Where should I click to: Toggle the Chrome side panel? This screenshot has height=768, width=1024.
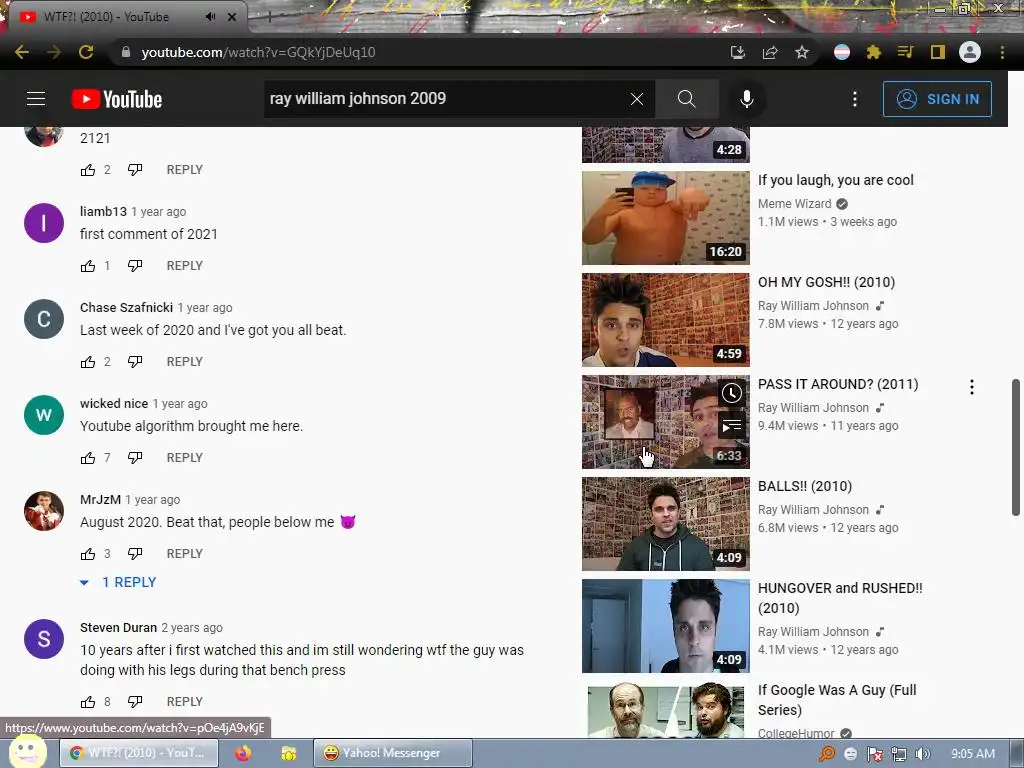[938, 52]
